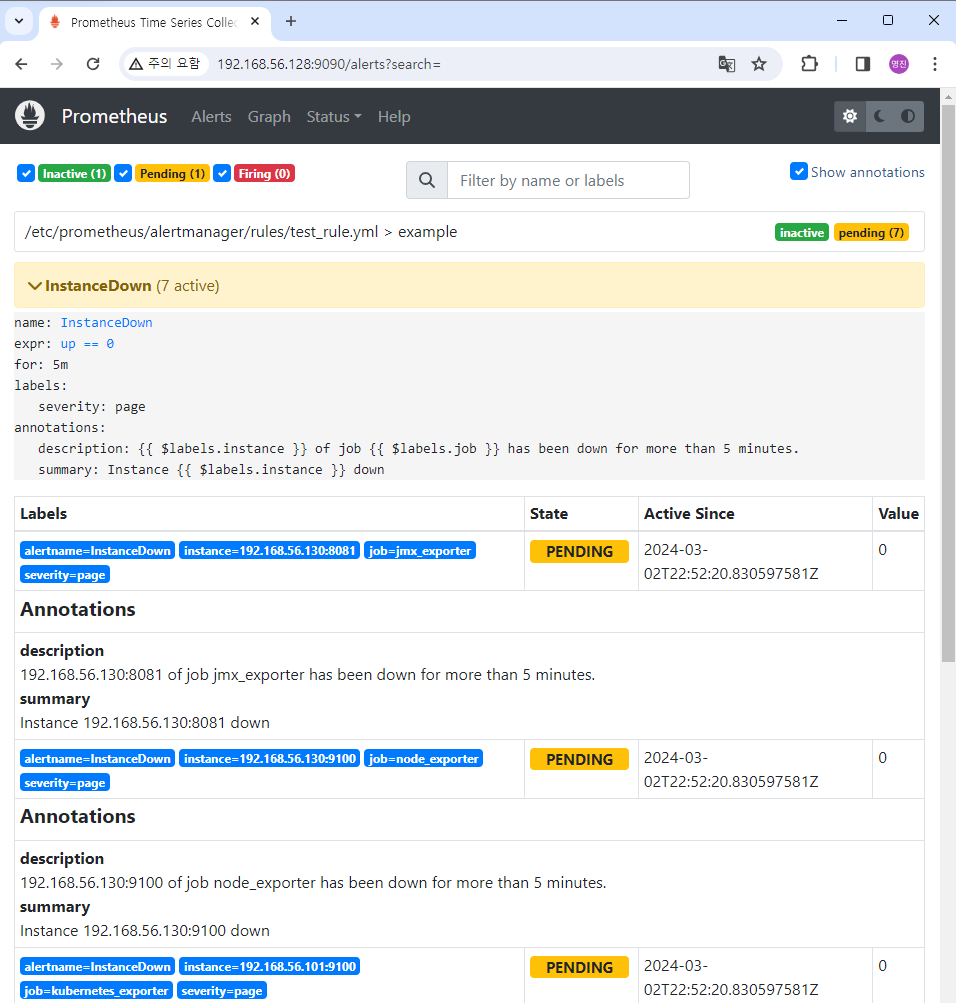Click the scrollbar up arrow
Screen dimensions: 956x1003
point(948,97)
